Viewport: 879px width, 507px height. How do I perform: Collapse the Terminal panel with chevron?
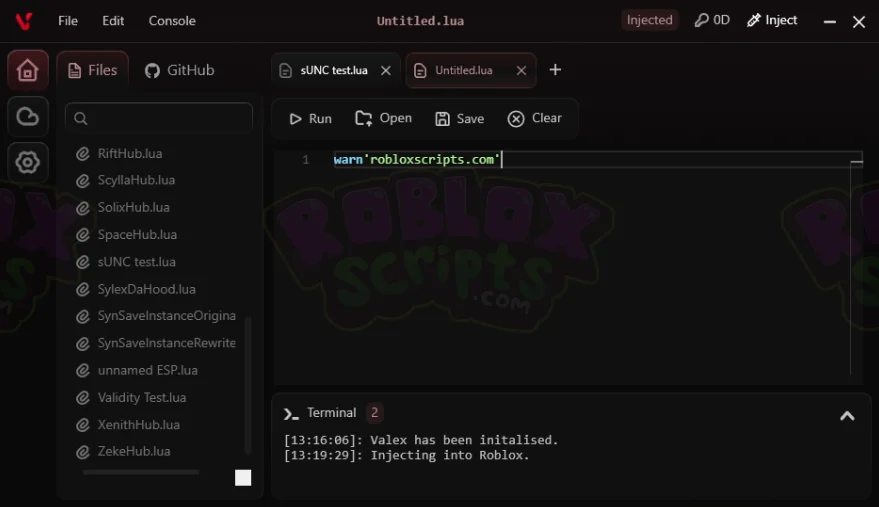pos(847,416)
